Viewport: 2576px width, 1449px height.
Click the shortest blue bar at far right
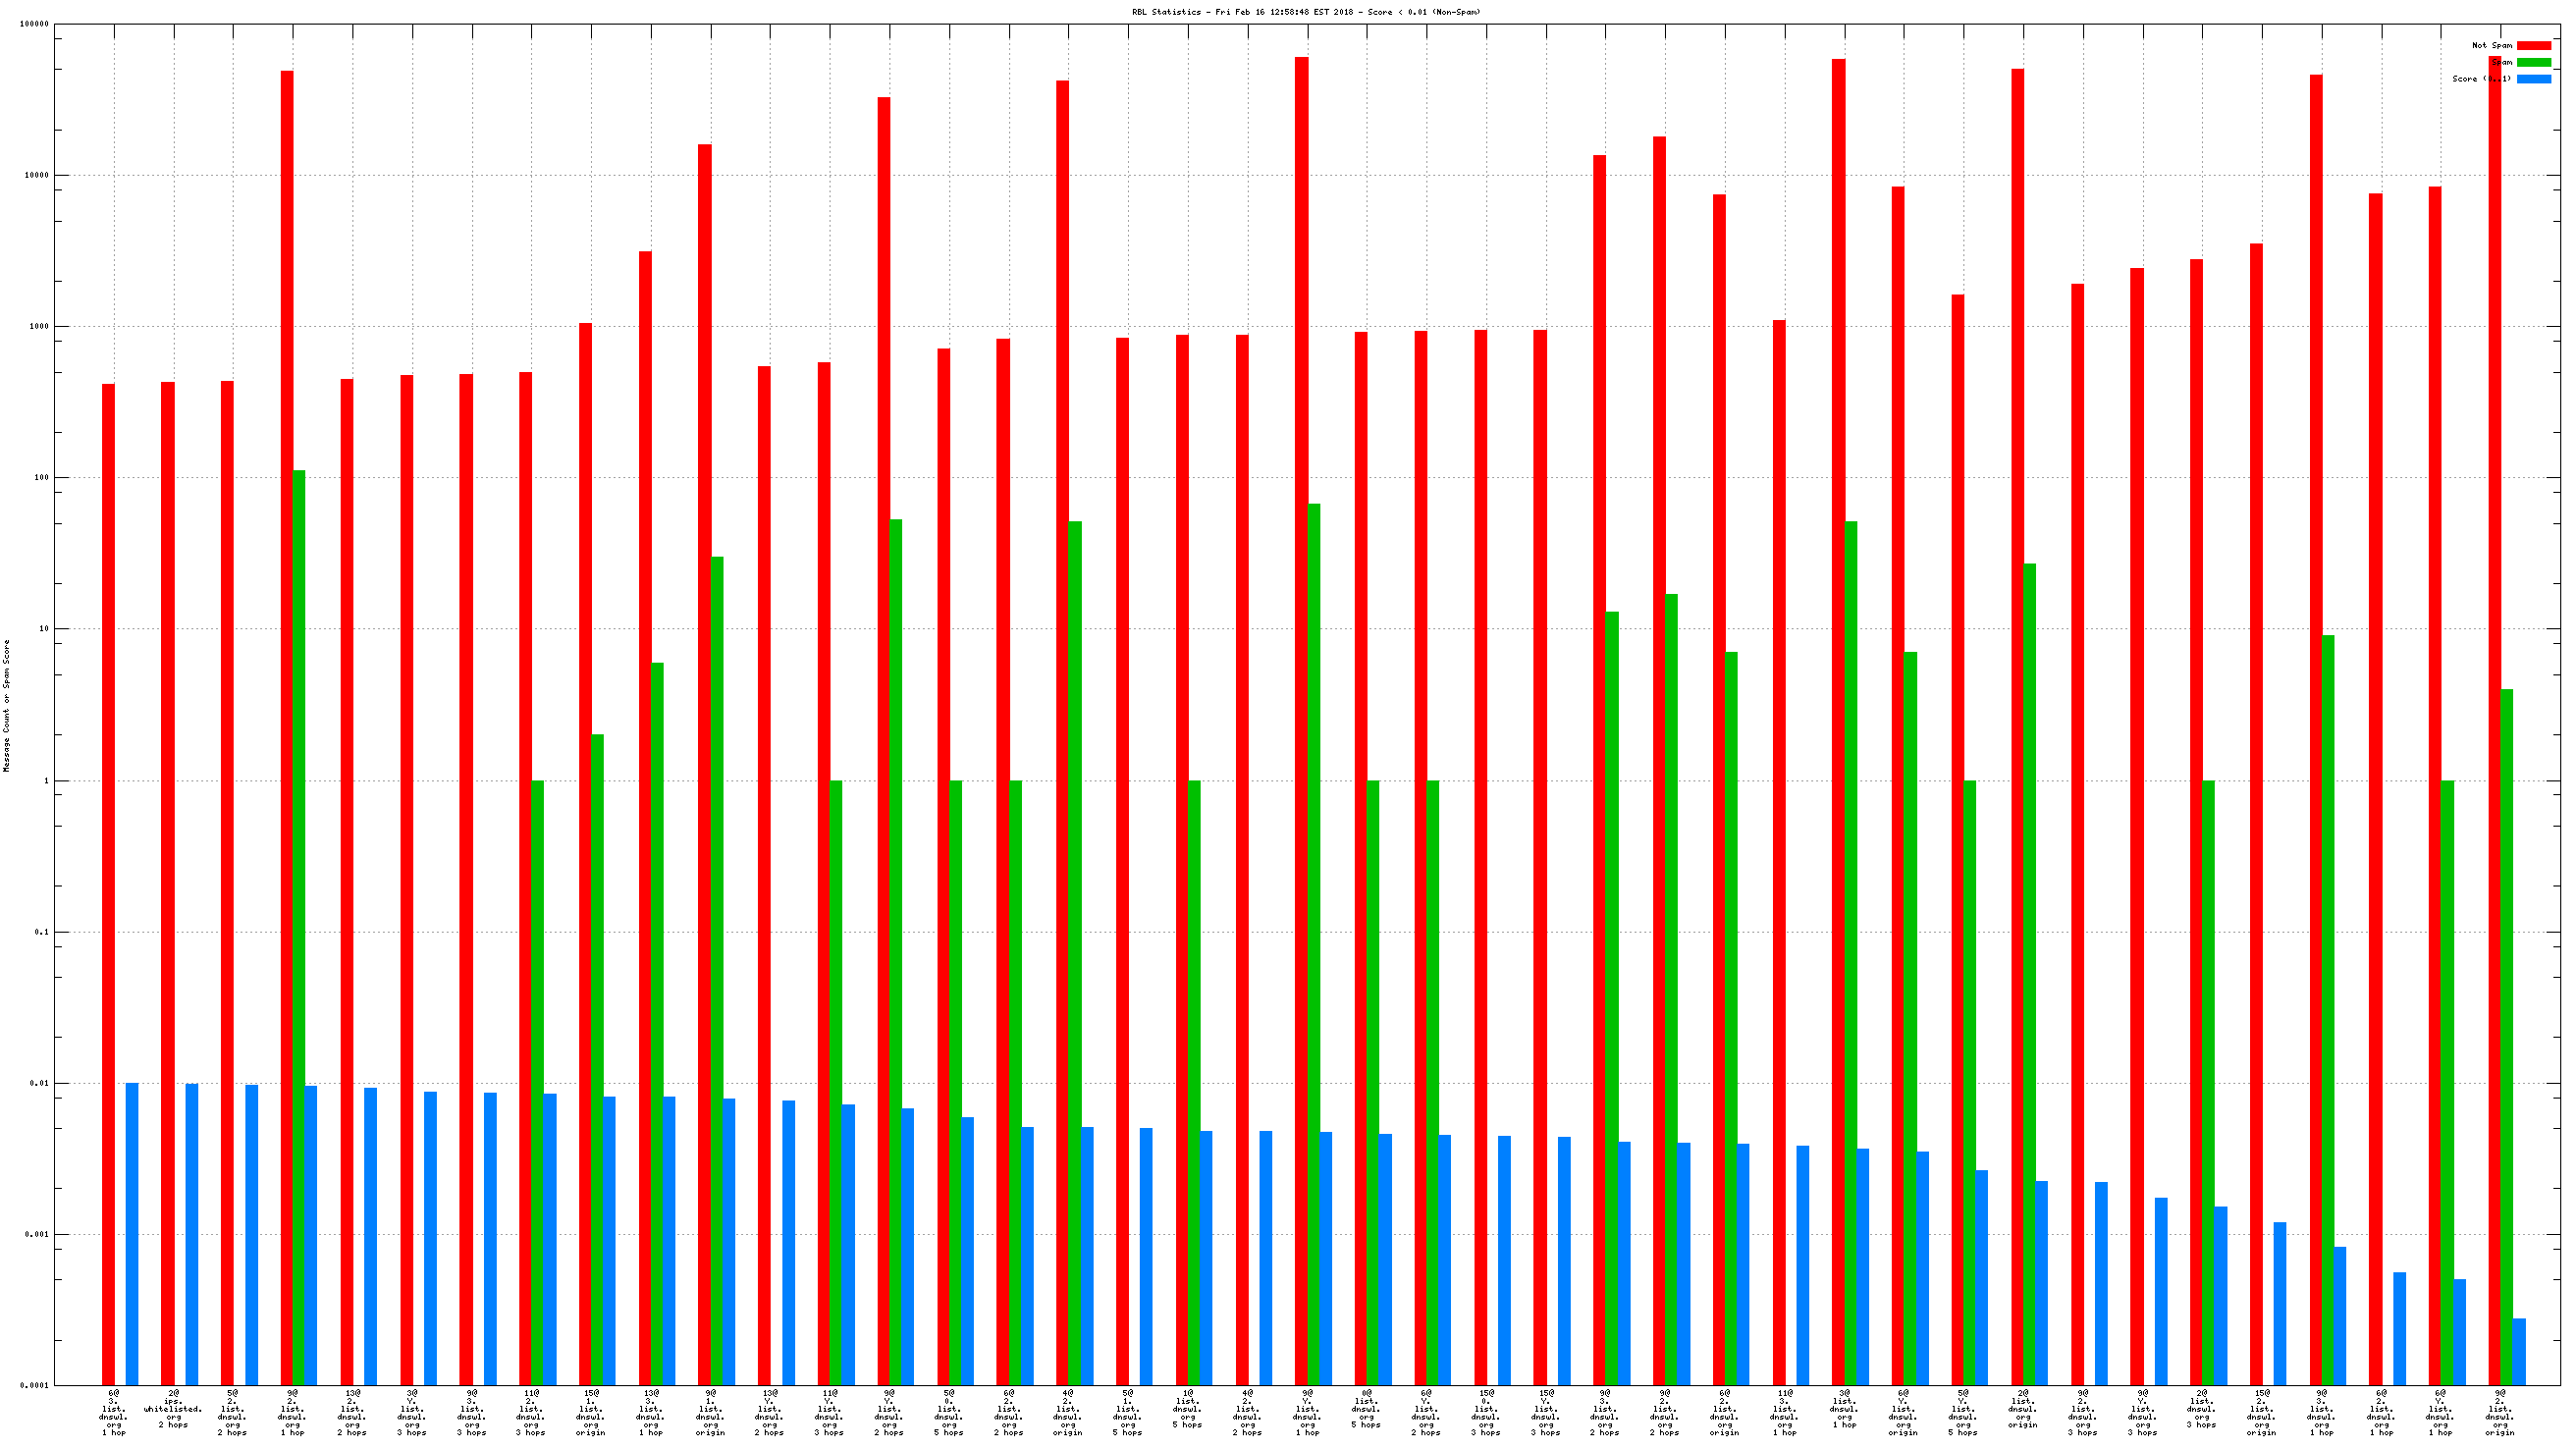[2518, 1350]
